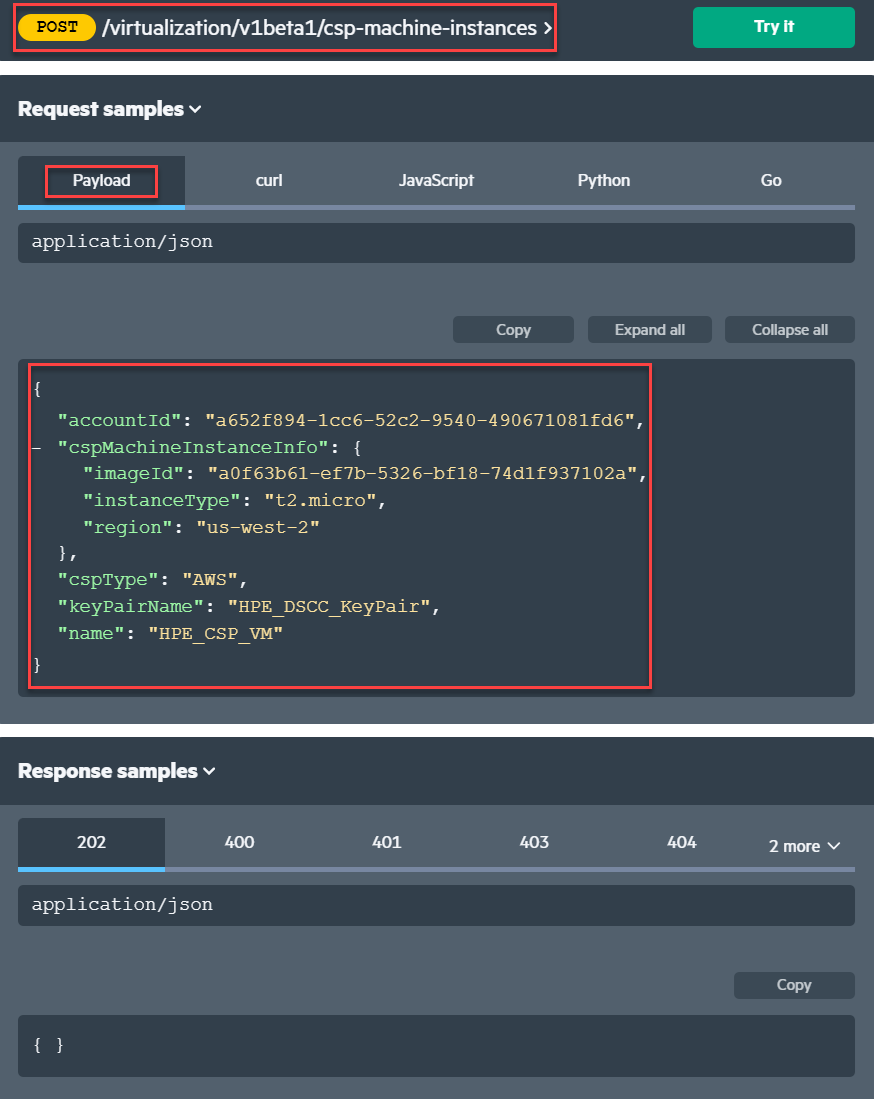Copy the request payload
This screenshot has width=874, height=1099.
(513, 329)
